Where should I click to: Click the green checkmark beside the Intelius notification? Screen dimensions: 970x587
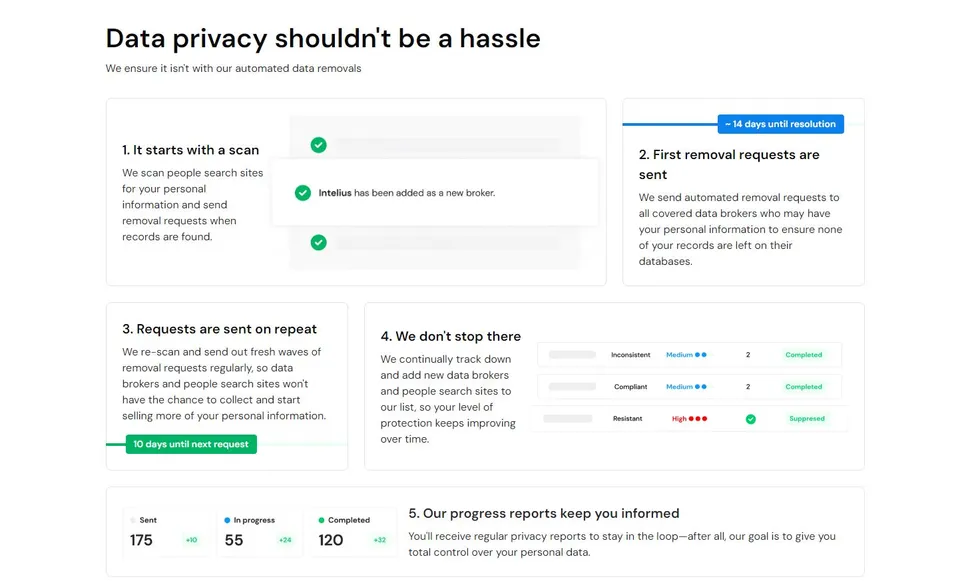[303, 193]
